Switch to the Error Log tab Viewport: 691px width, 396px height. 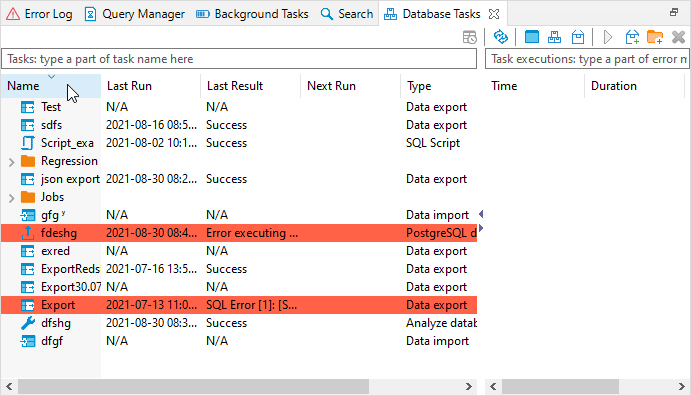(x=39, y=14)
